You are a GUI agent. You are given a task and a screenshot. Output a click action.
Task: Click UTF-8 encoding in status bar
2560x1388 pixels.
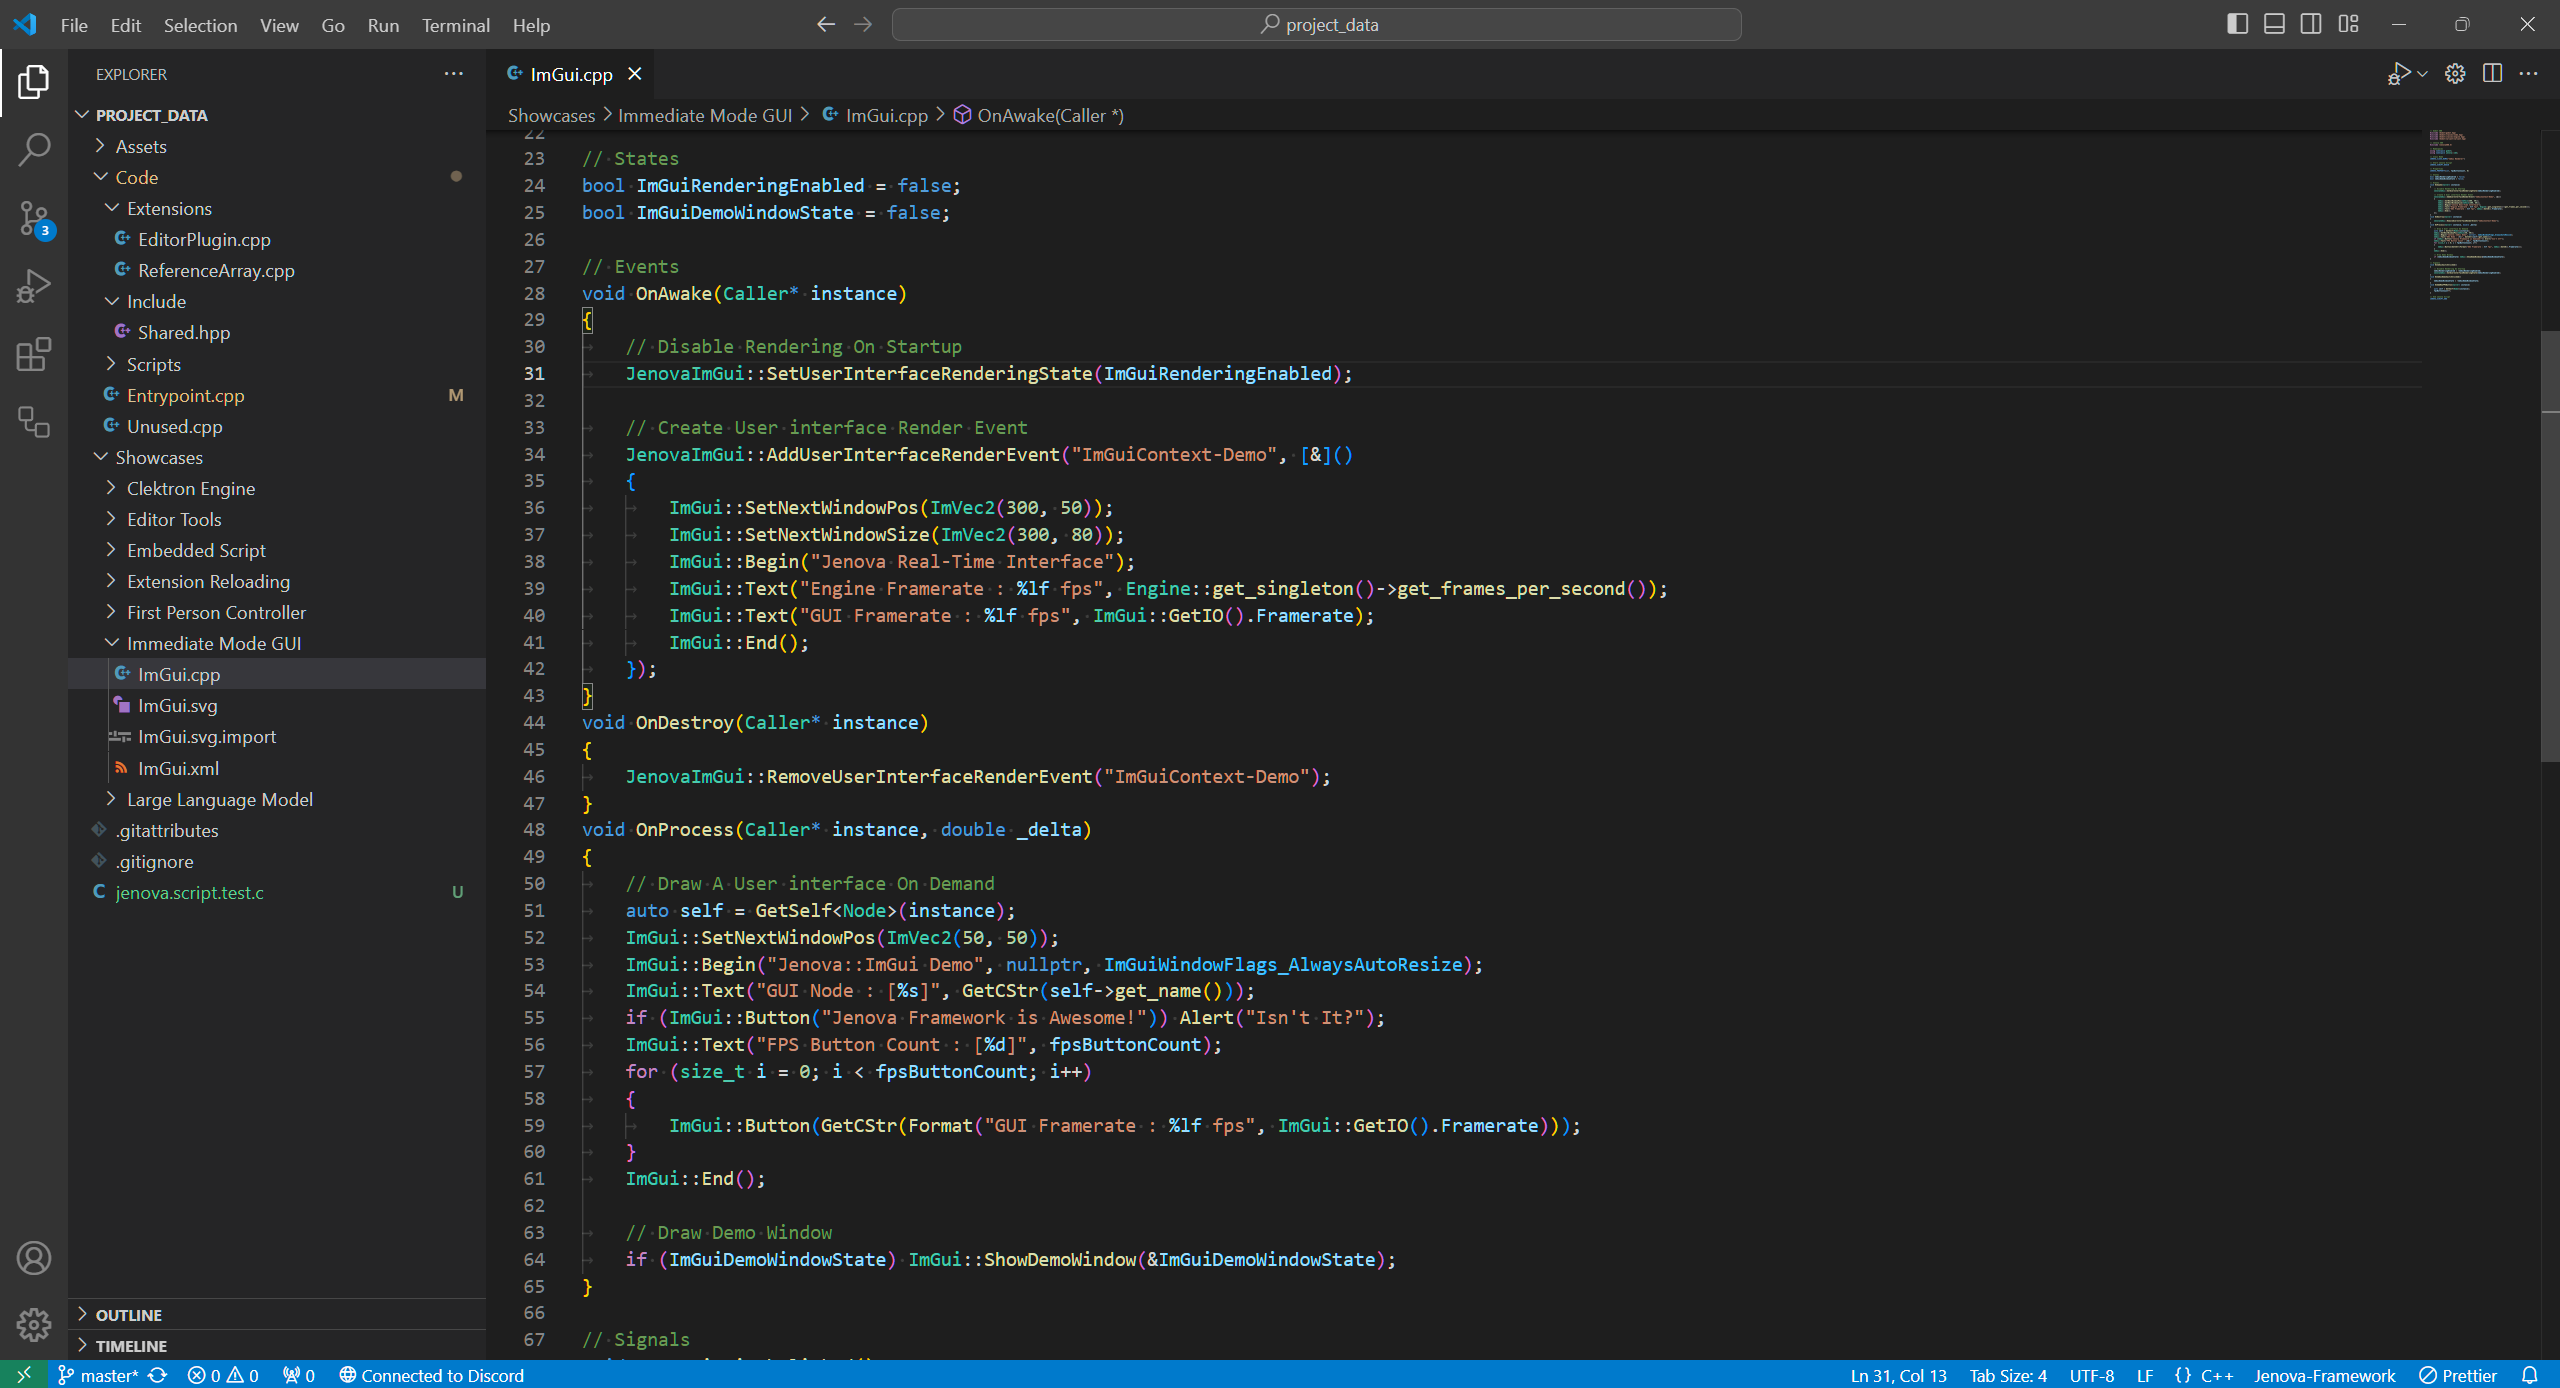coord(2091,1375)
